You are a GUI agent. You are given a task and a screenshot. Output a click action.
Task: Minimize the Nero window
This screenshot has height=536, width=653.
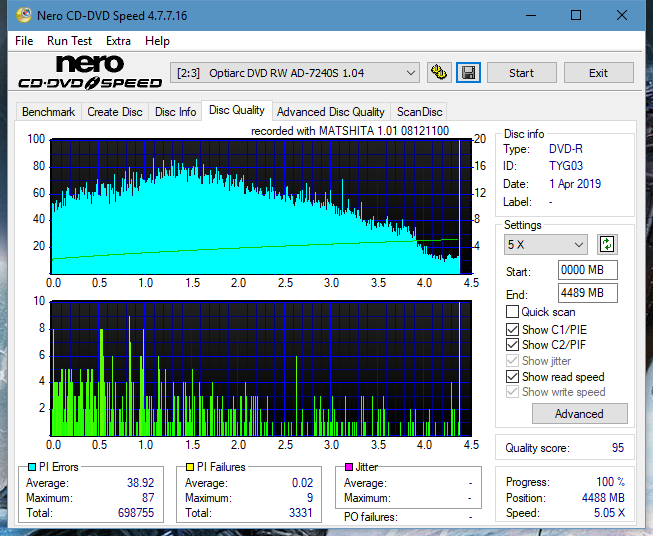tap(531, 15)
